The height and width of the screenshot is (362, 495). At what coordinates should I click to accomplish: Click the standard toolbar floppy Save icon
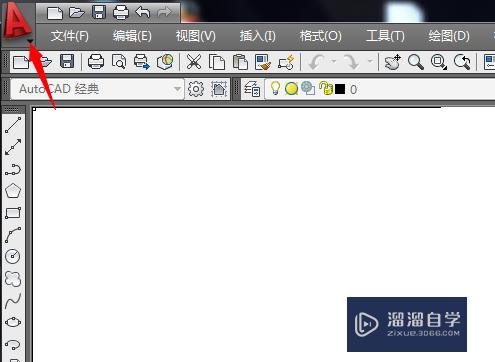point(67,62)
